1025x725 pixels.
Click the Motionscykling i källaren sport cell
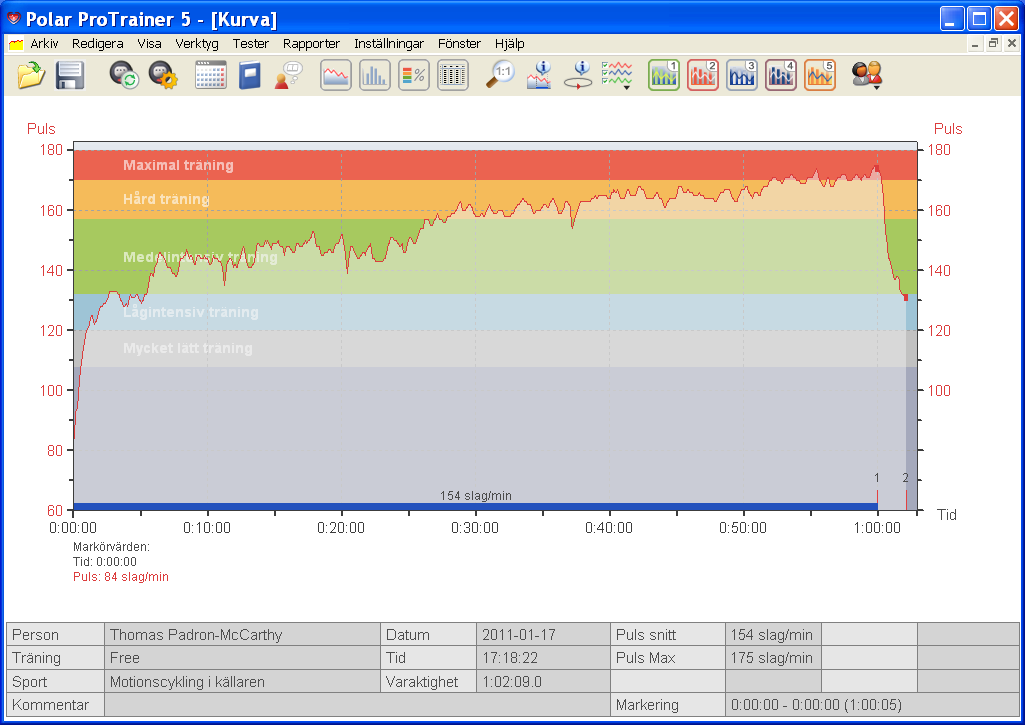[243, 682]
